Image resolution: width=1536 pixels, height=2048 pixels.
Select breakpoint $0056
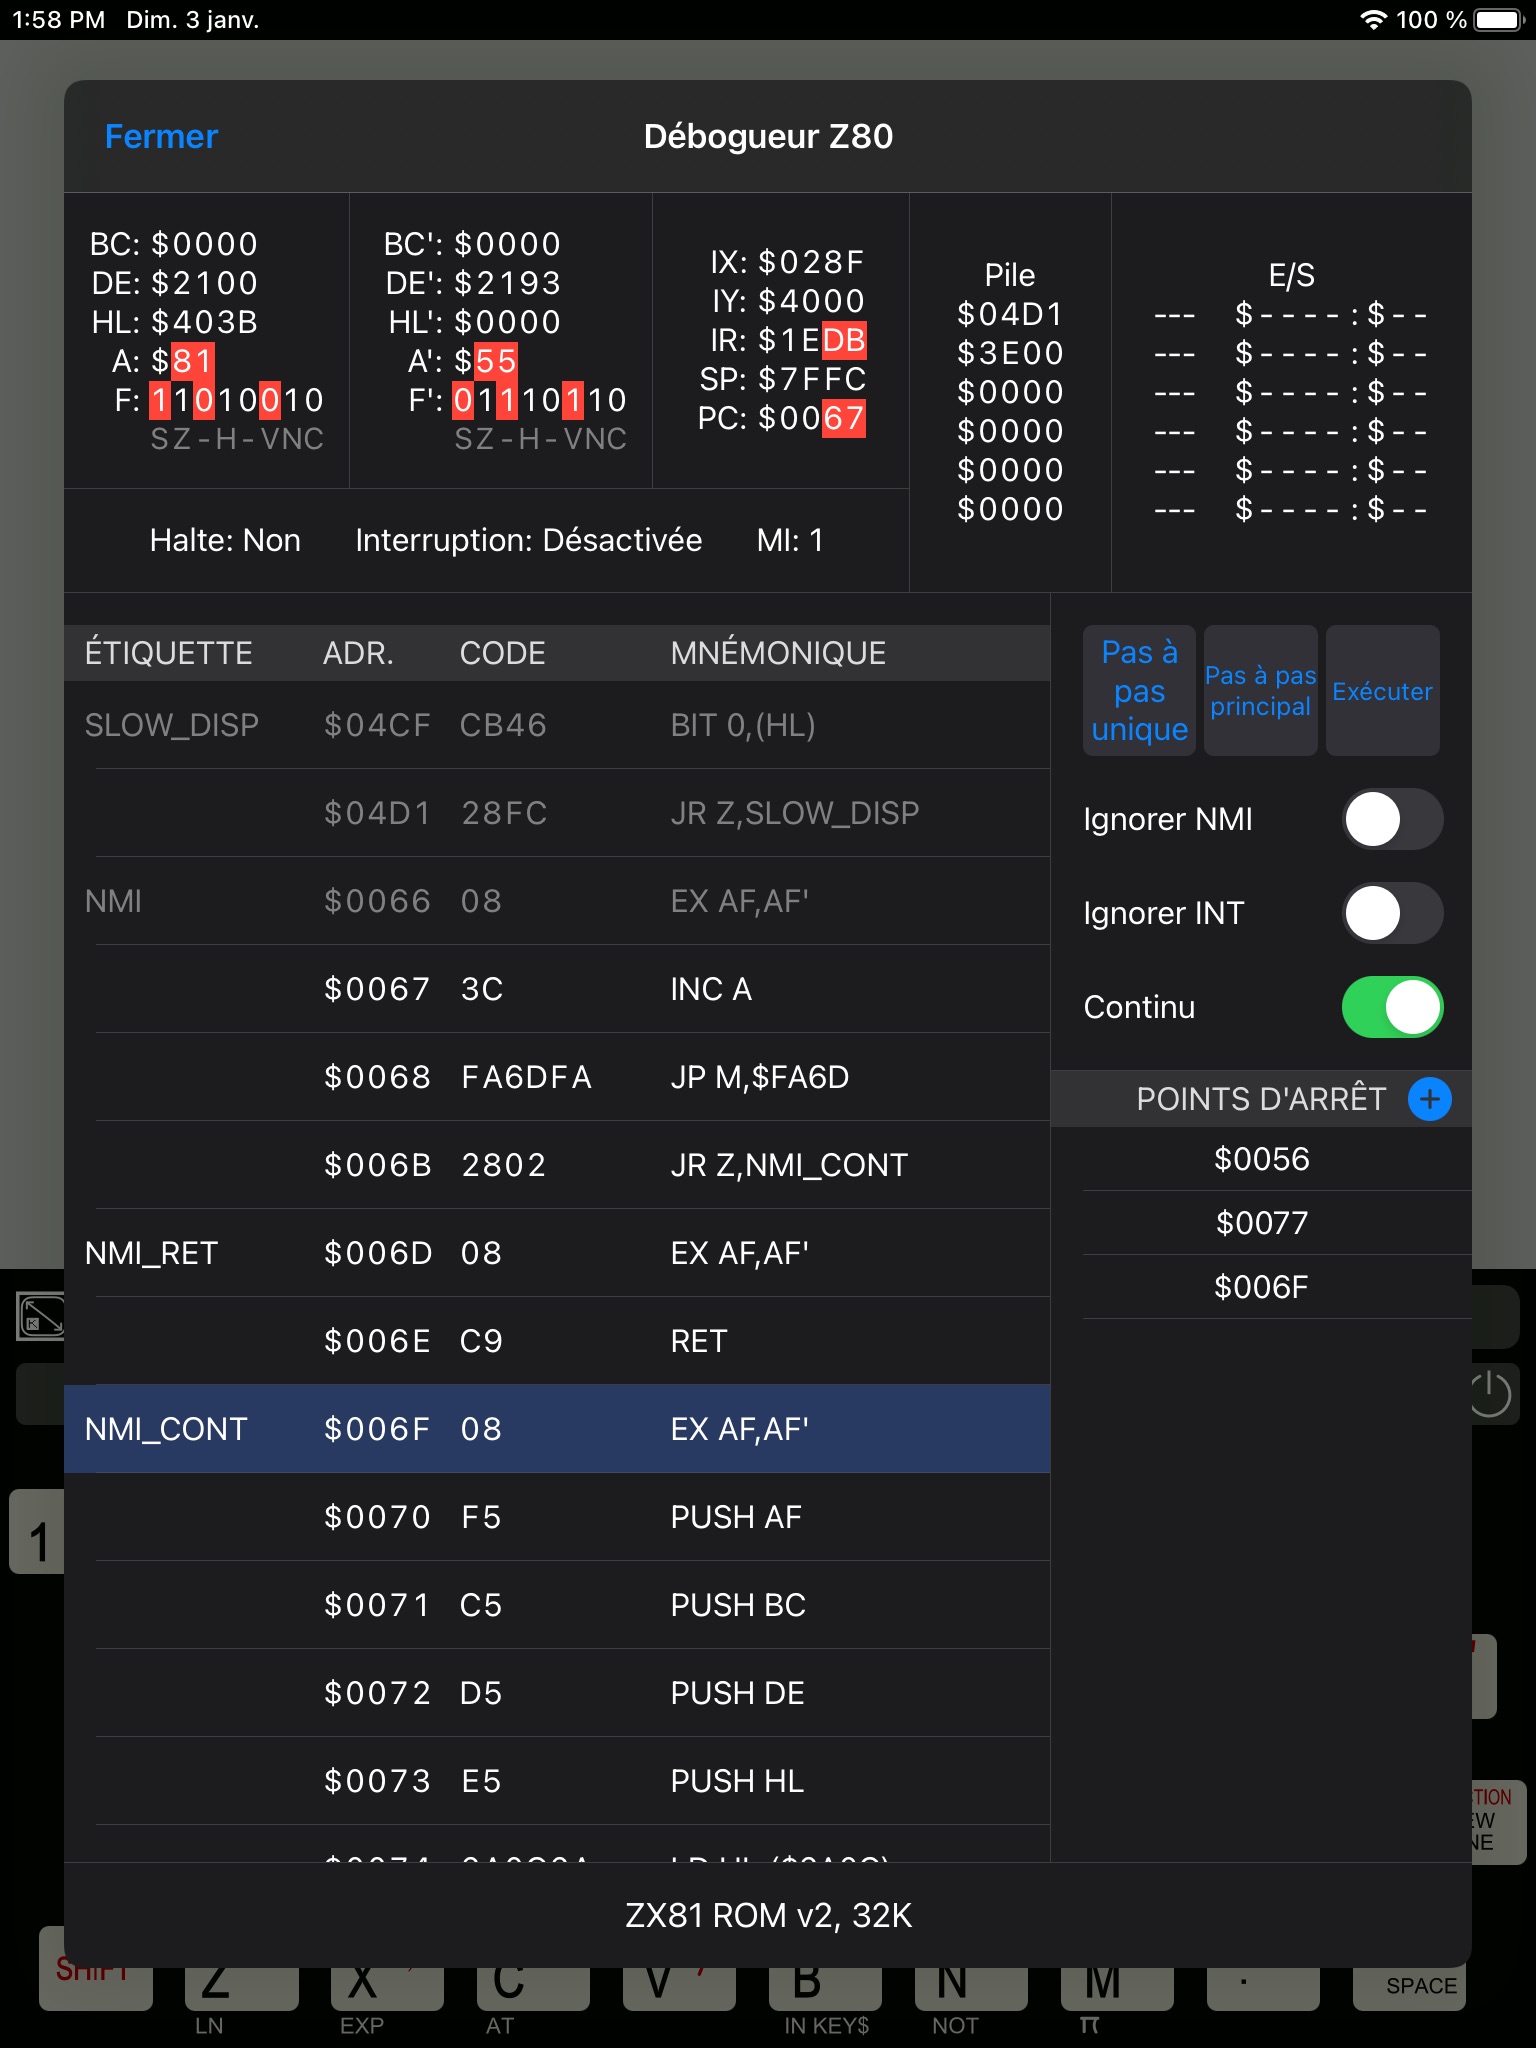click(1262, 1159)
